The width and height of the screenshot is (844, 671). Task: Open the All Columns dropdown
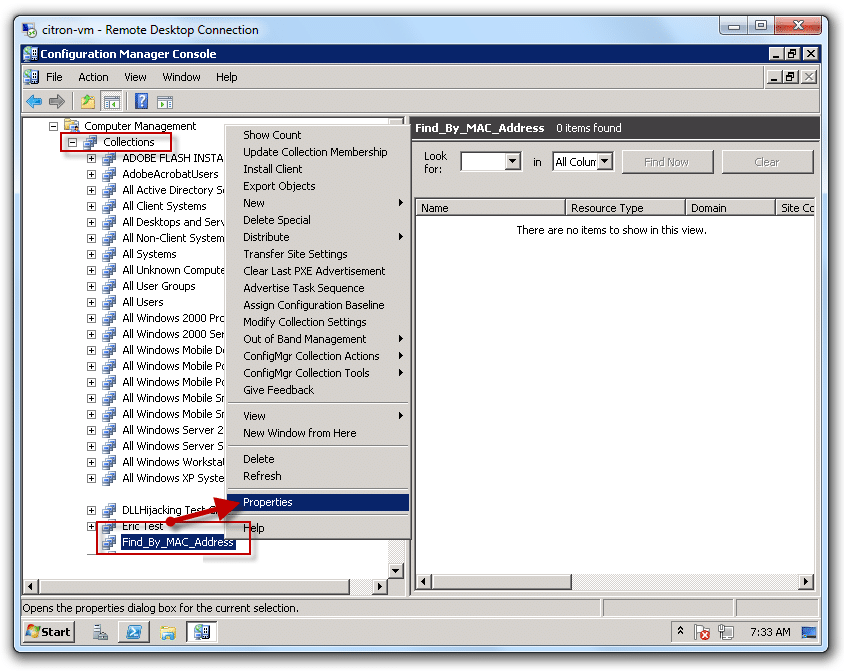click(605, 162)
